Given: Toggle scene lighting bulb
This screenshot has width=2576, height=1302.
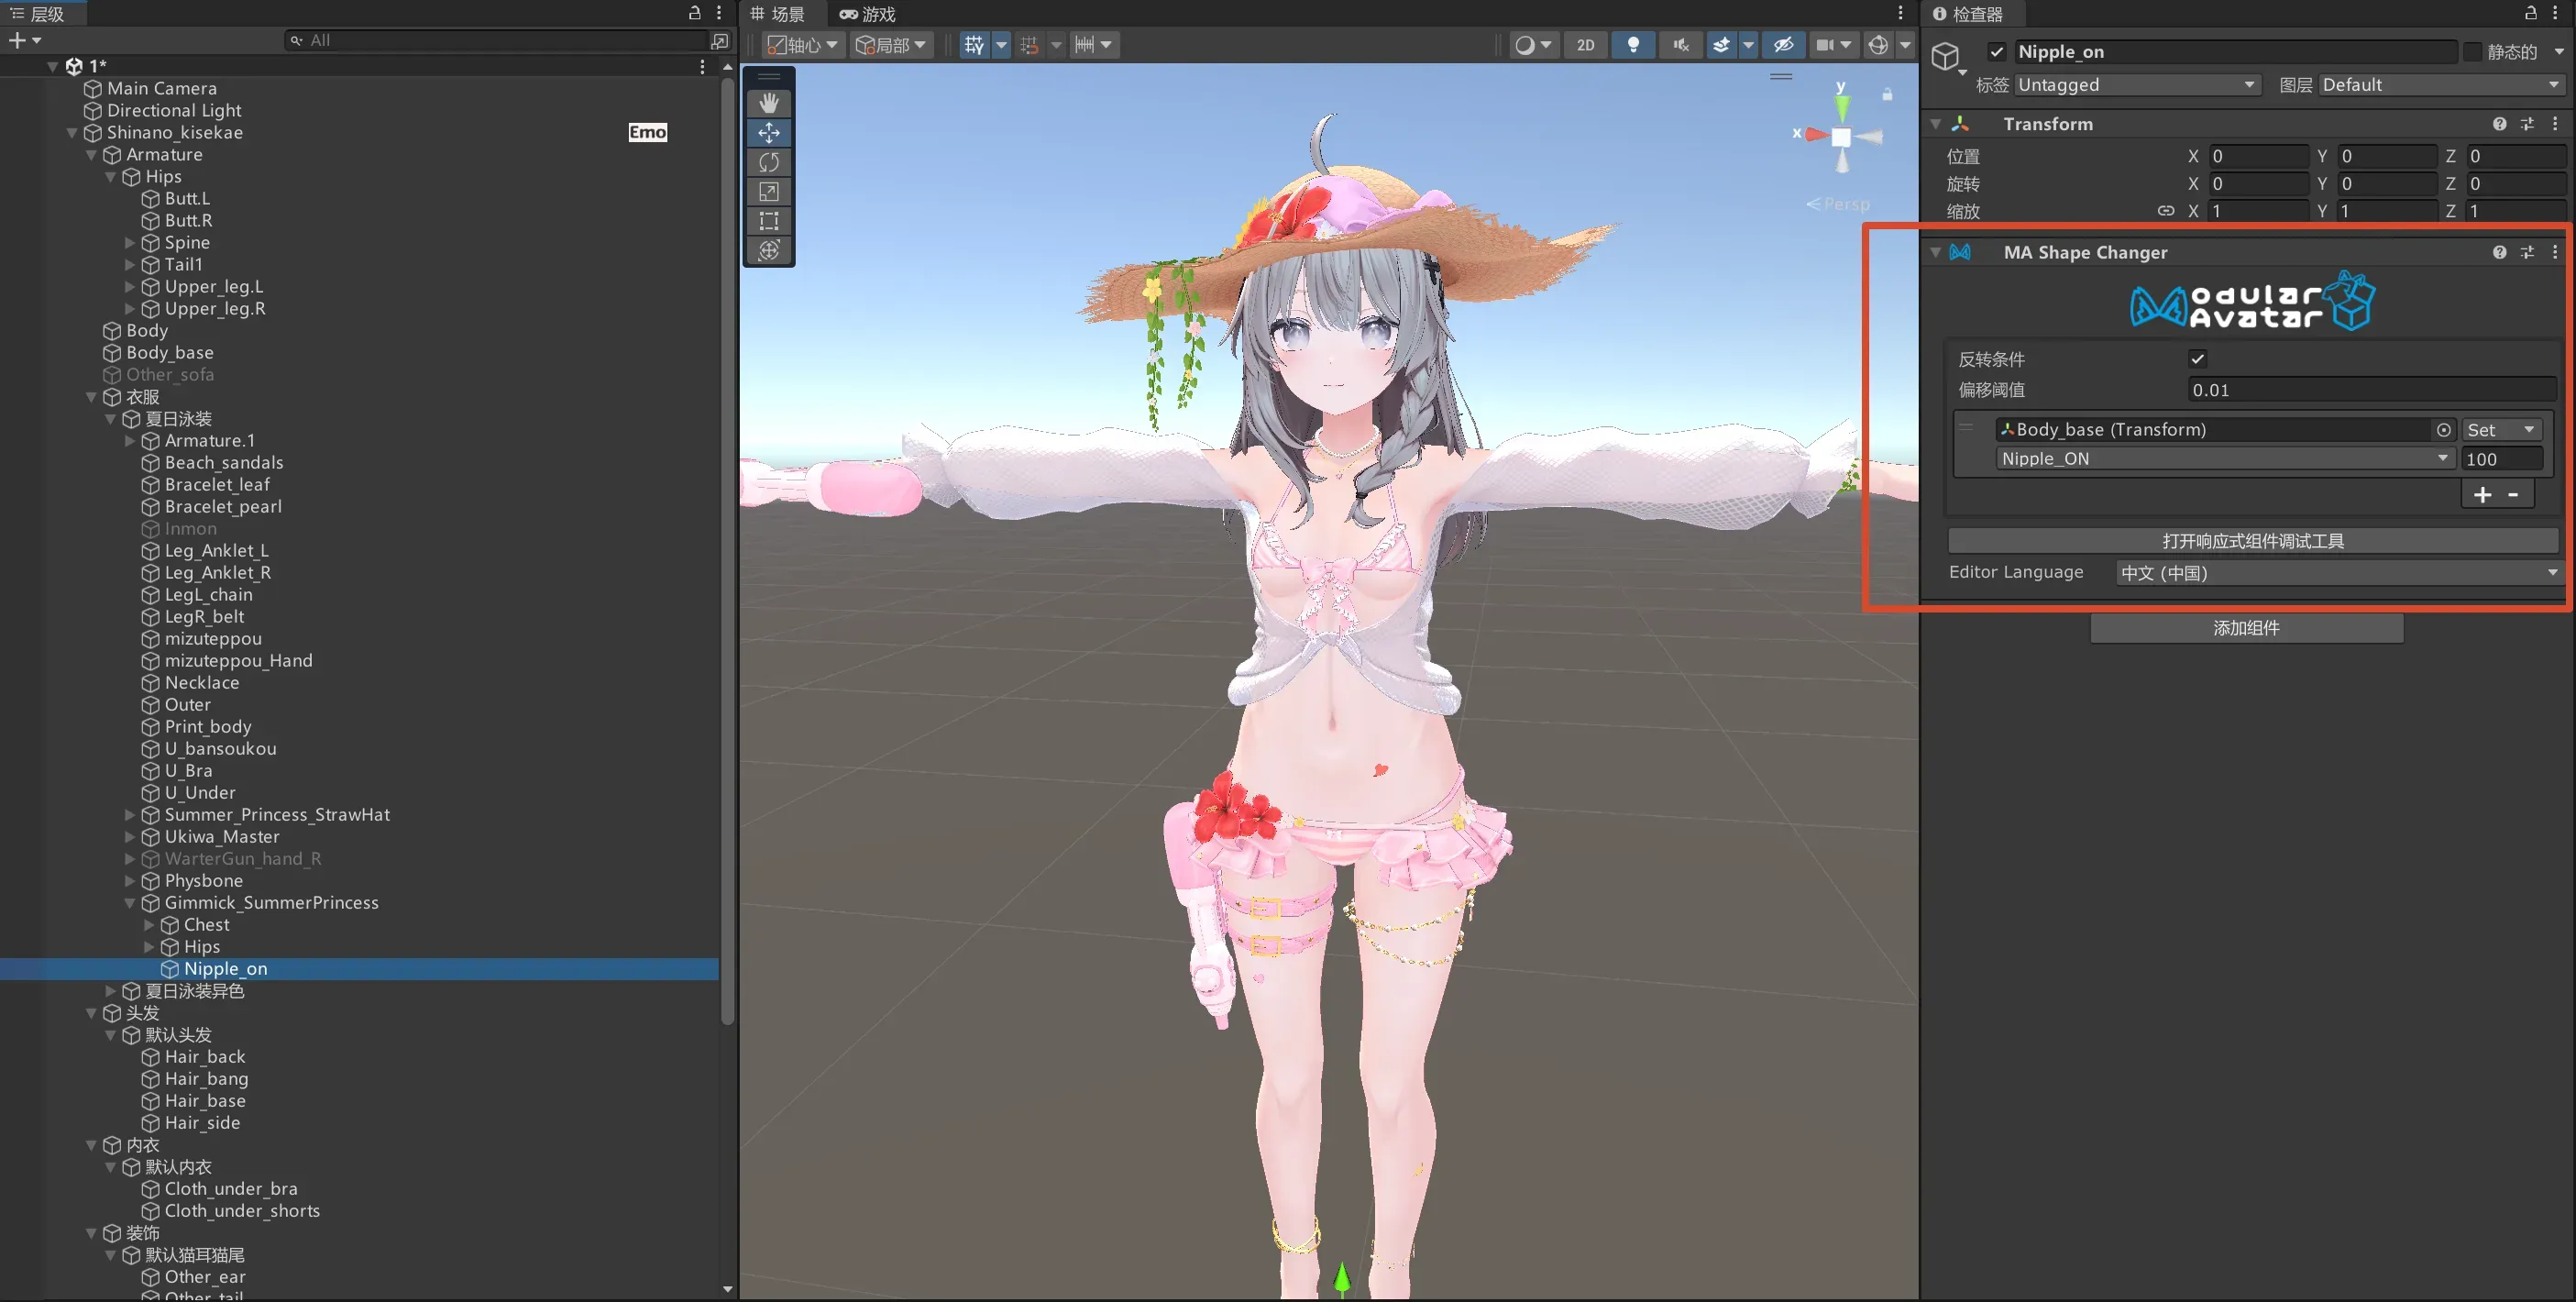Looking at the screenshot, I should [x=1633, y=44].
